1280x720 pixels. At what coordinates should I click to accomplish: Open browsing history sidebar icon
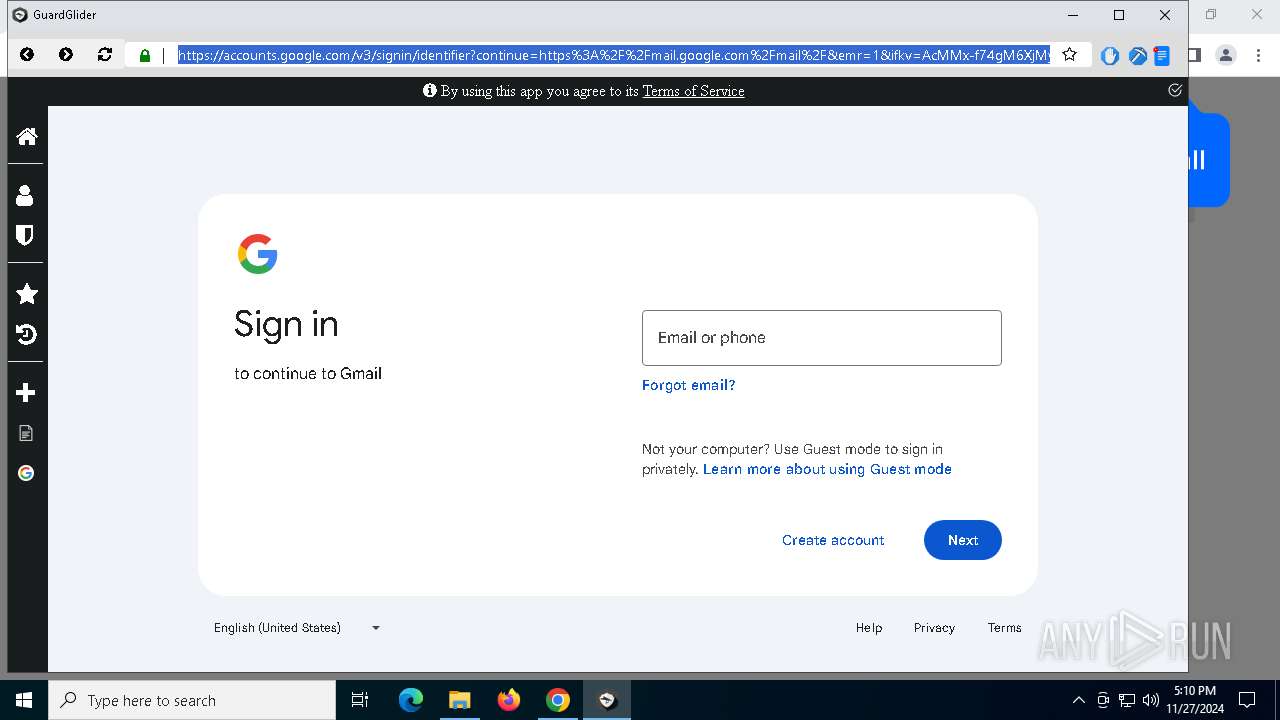pos(26,334)
